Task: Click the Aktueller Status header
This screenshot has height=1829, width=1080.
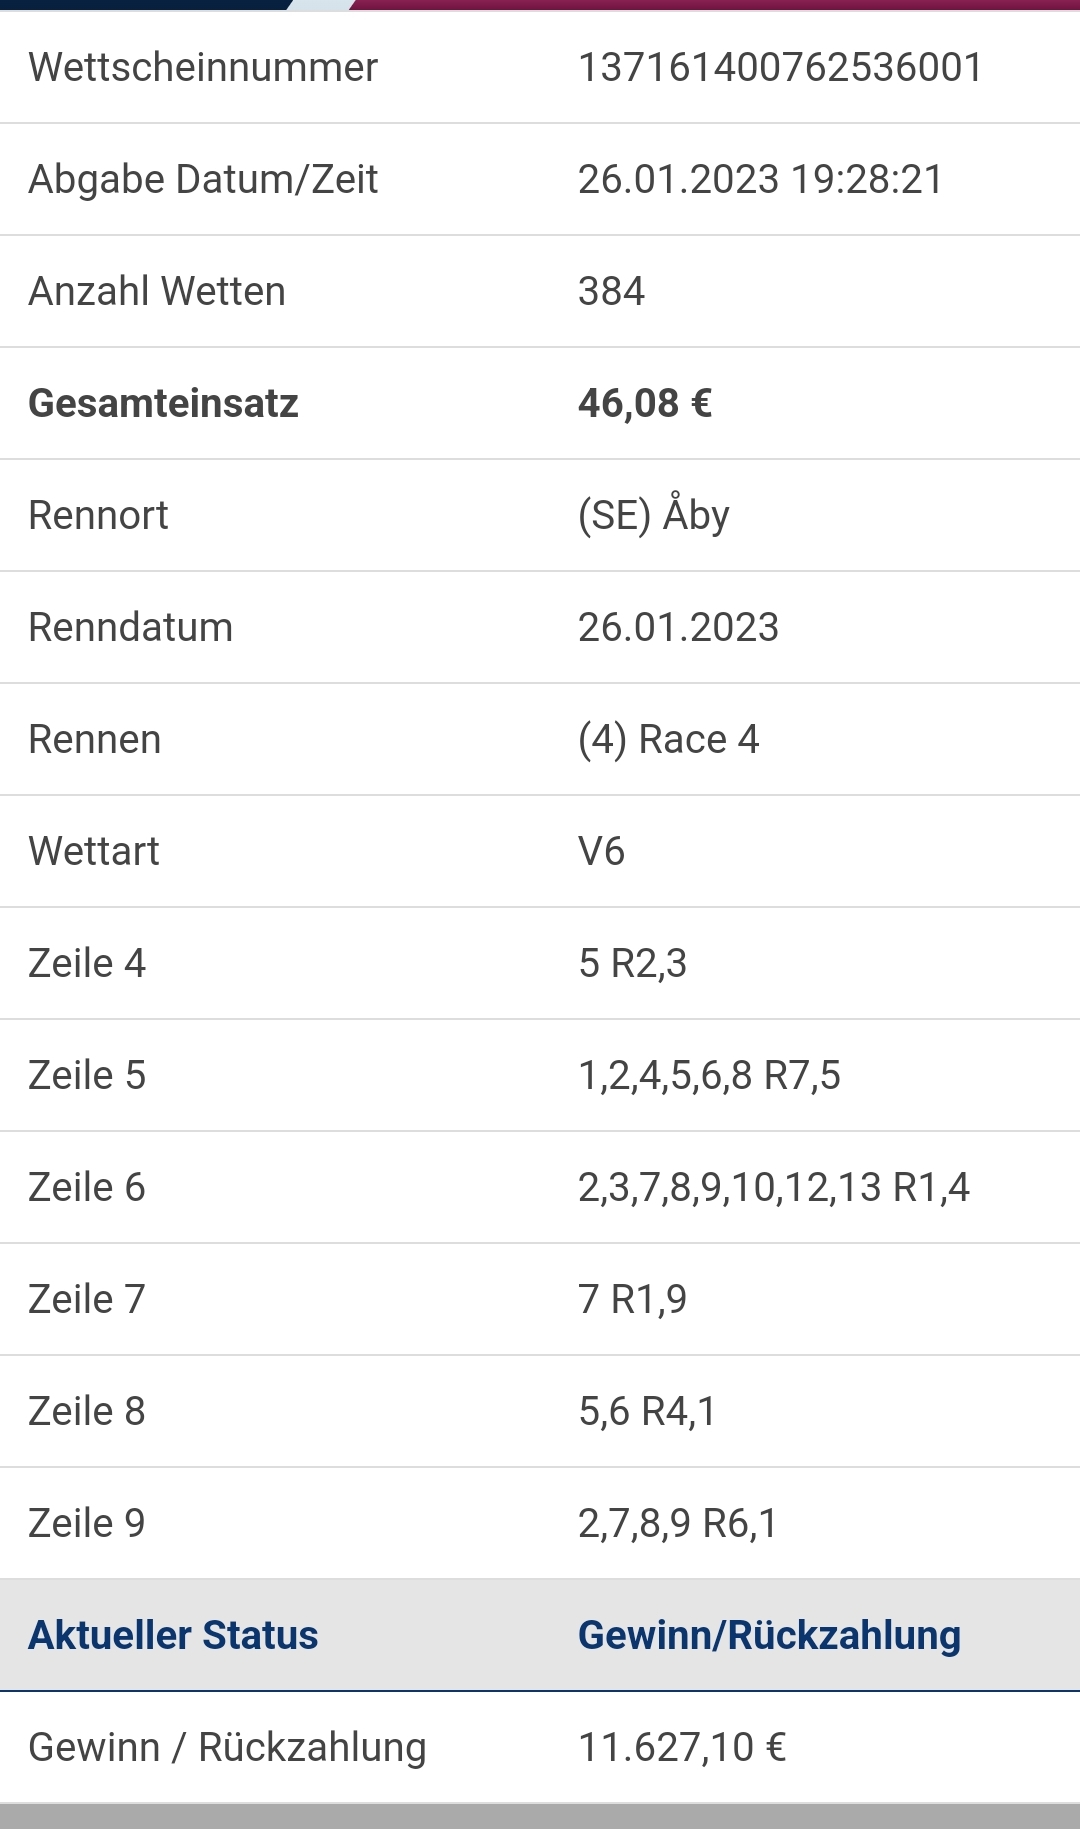Action: tap(173, 1636)
